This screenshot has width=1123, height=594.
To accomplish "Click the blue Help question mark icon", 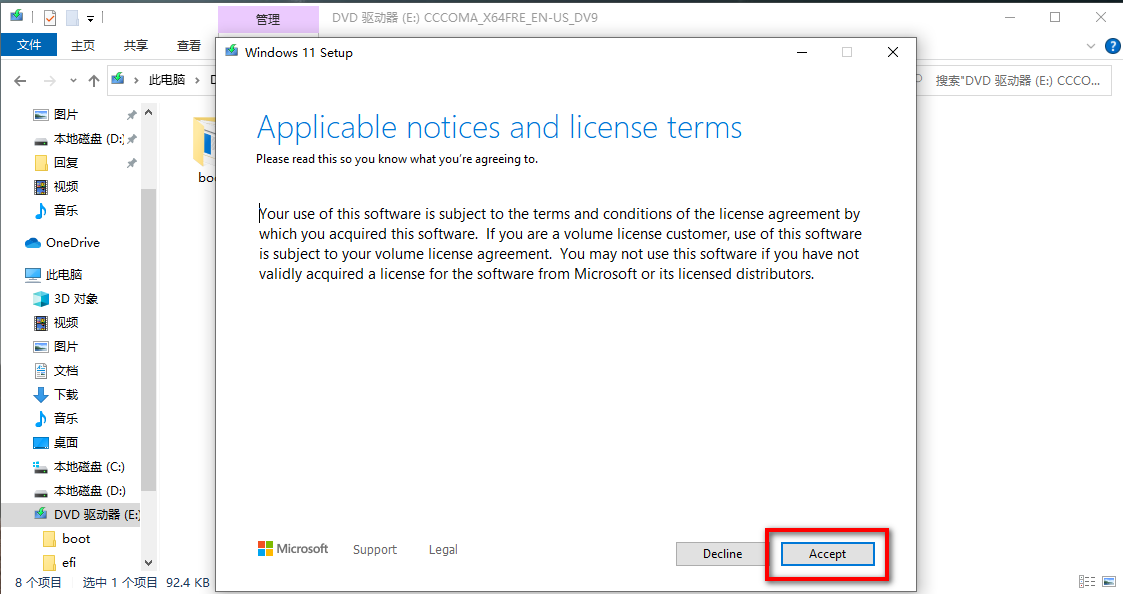I will coord(1112,45).
